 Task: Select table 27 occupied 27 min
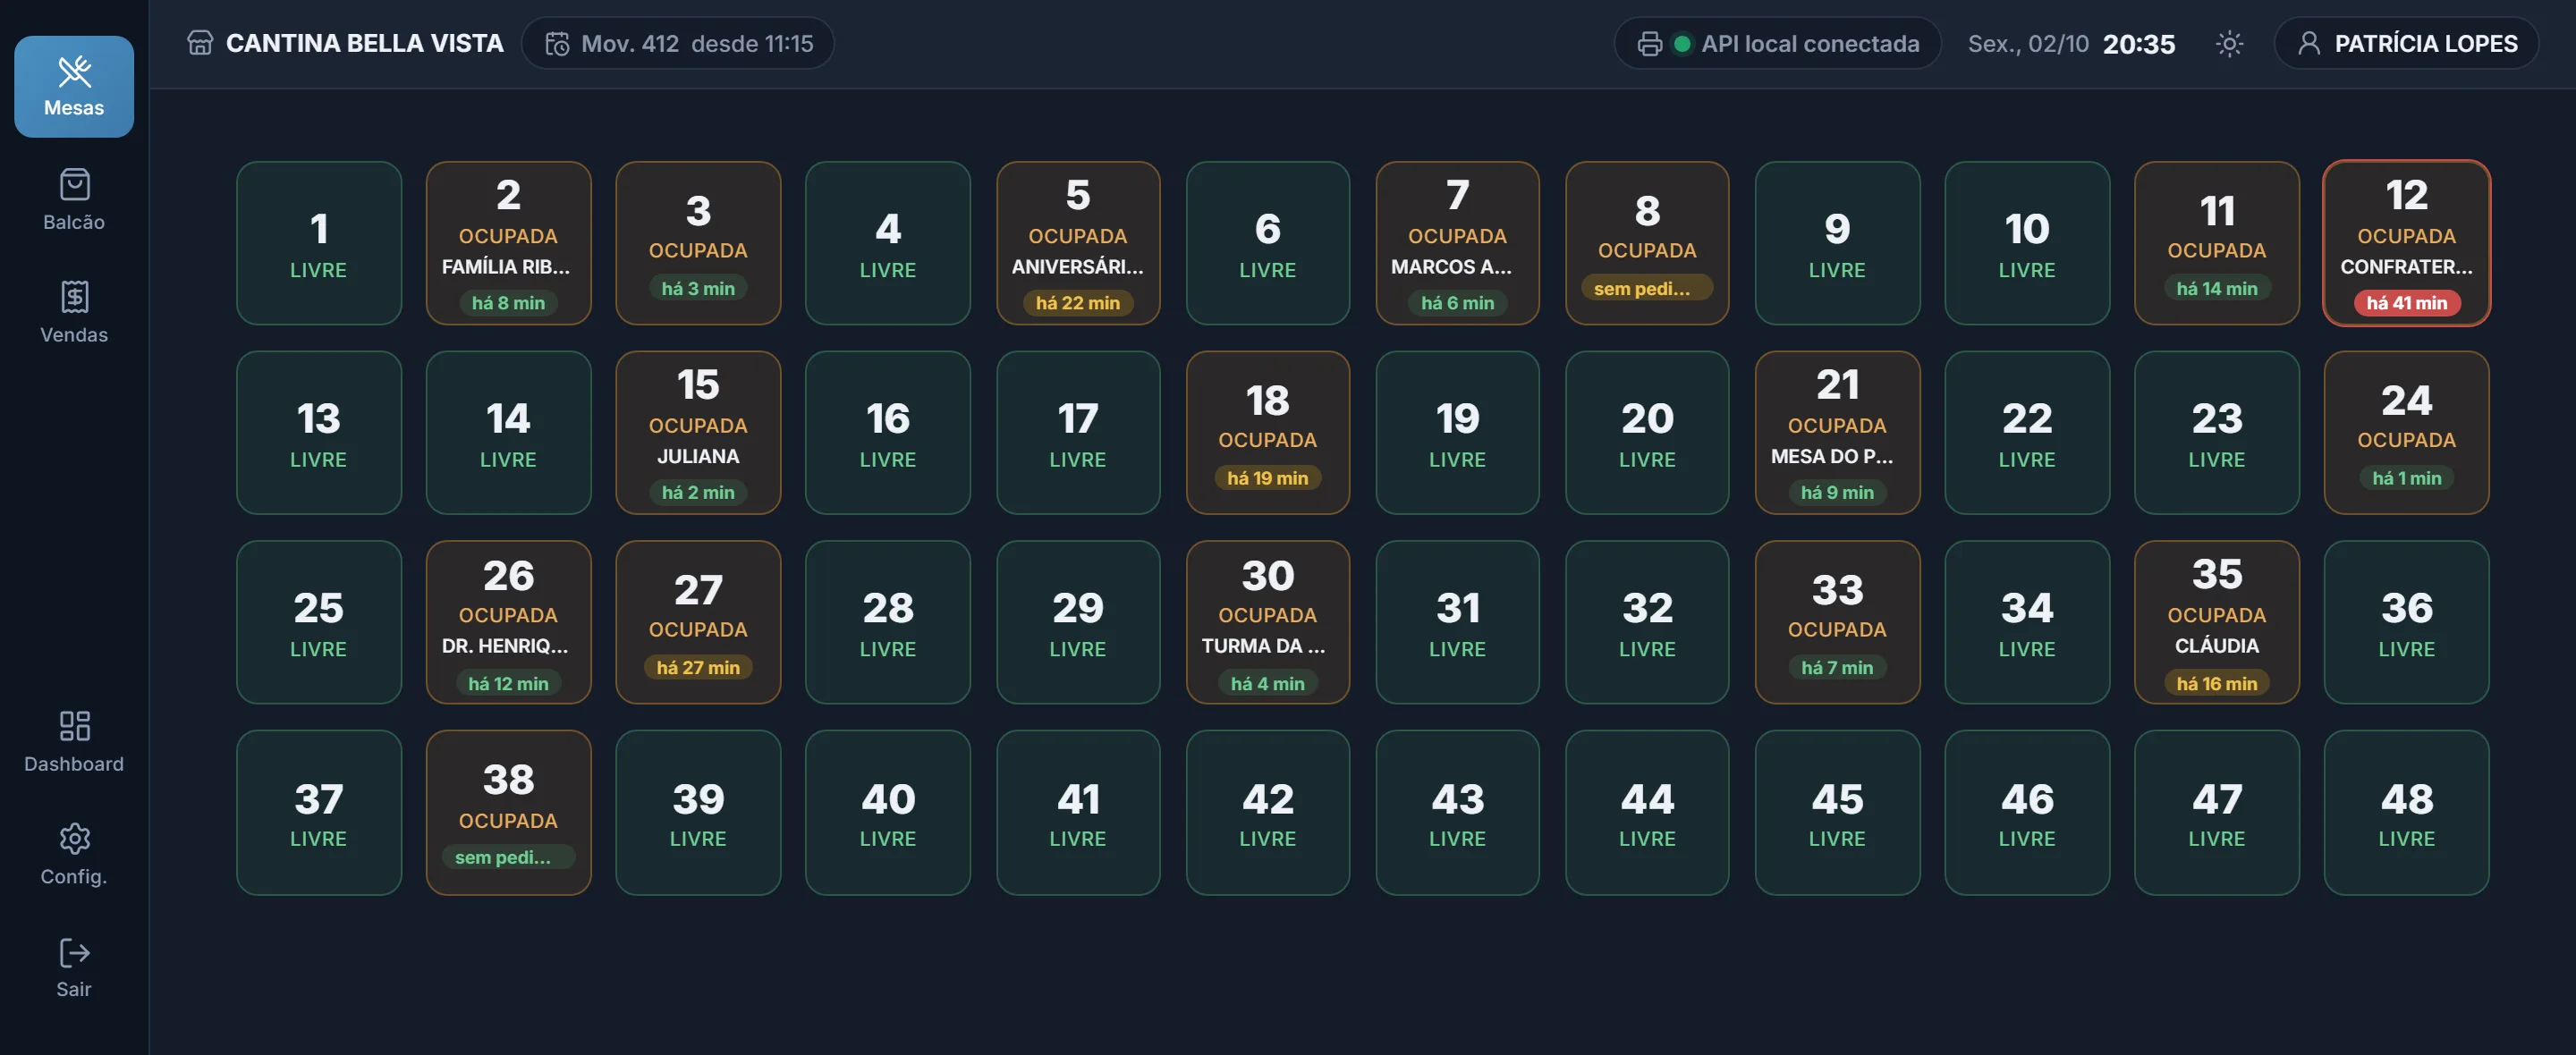pyautogui.click(x=698, y=622)
